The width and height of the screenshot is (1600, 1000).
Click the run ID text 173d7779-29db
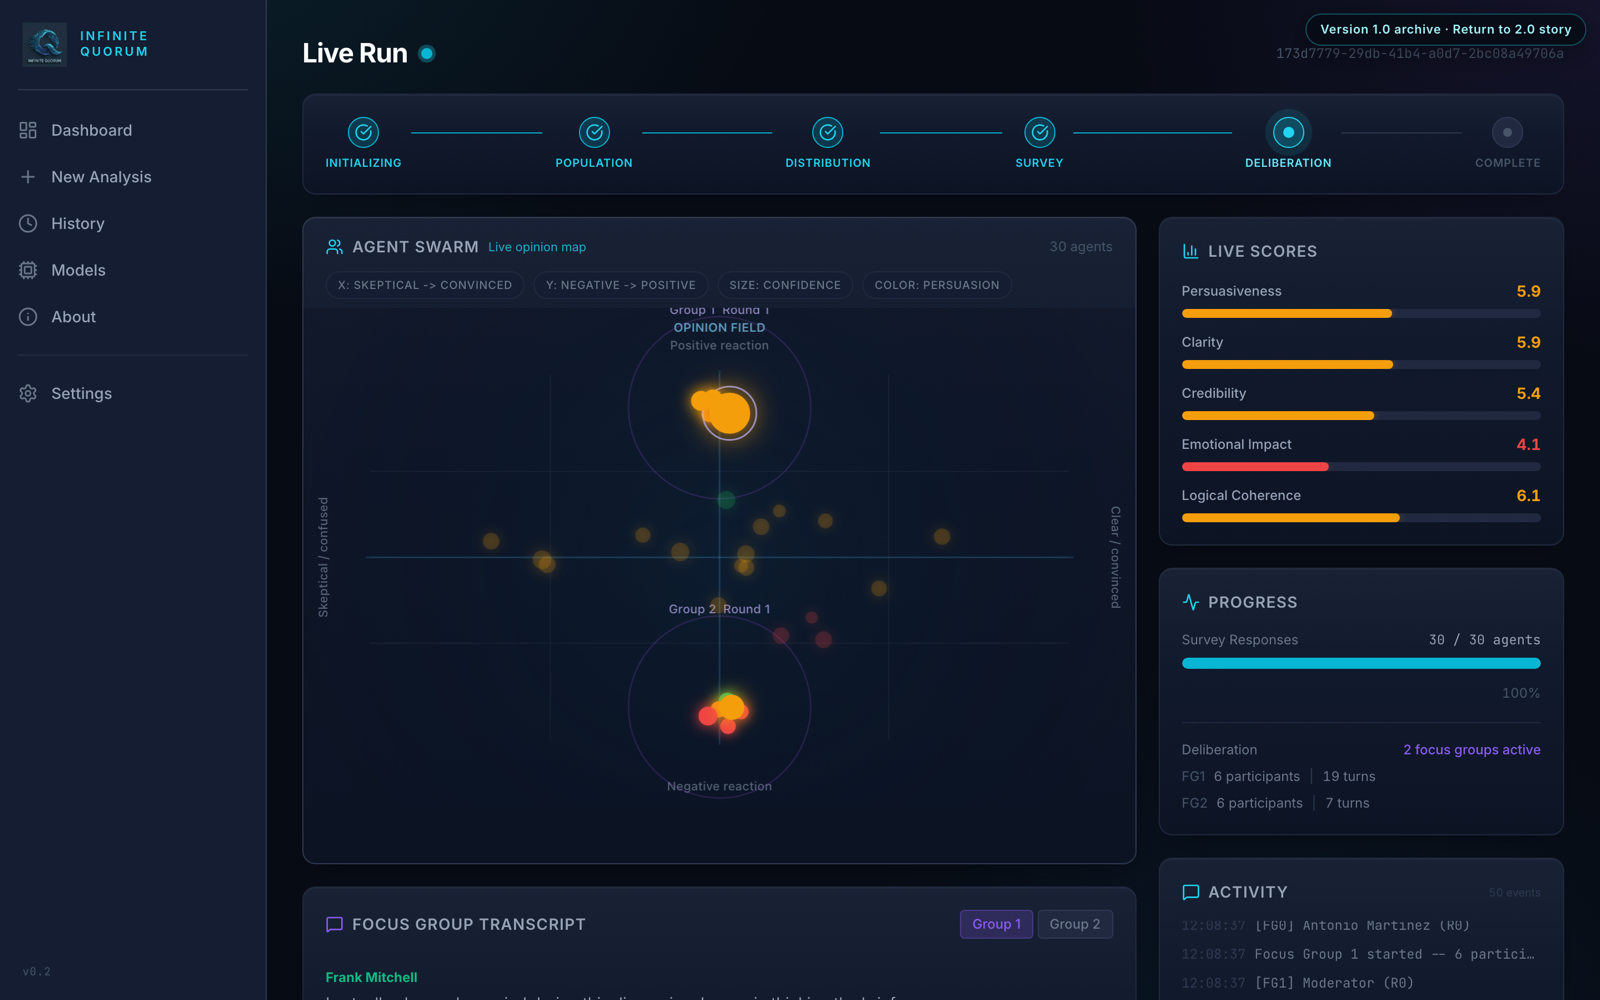(x=1419, y=54)
